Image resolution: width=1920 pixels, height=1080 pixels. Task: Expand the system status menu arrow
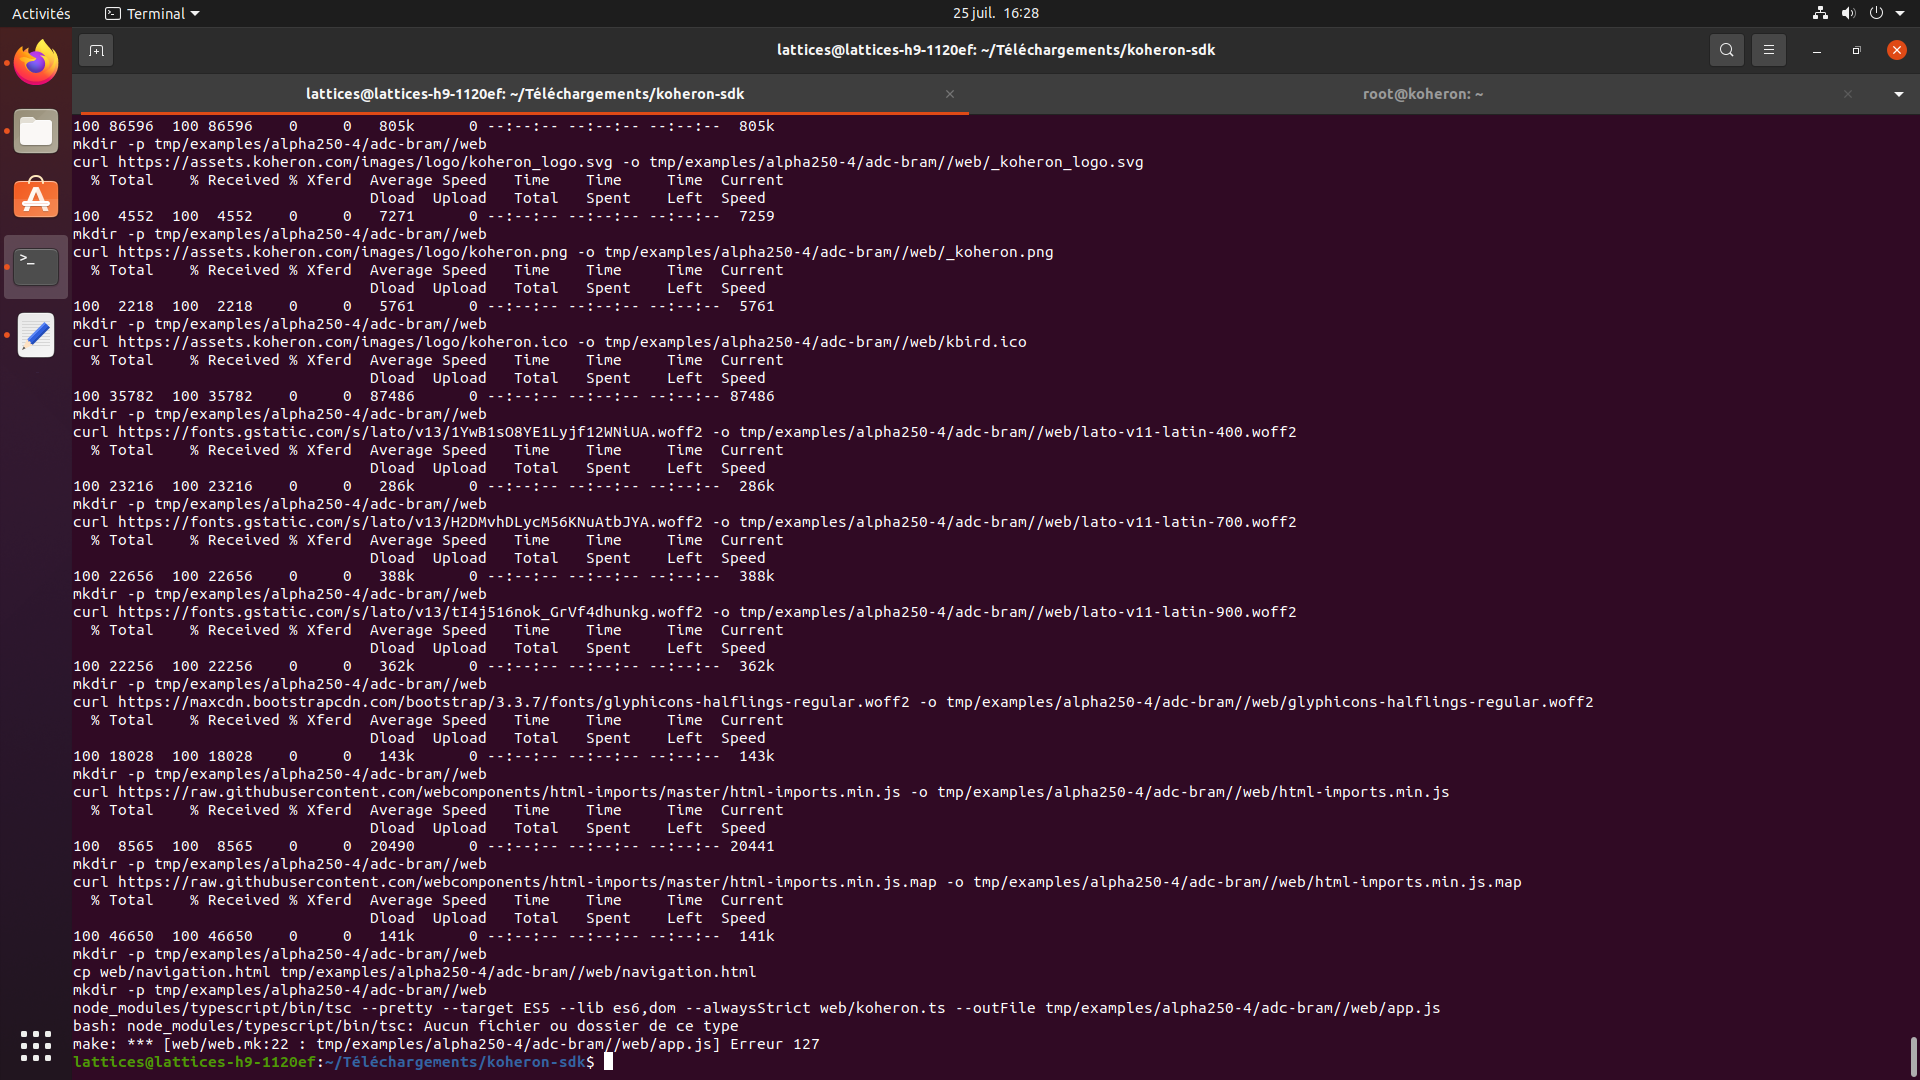click(1903, 13)
